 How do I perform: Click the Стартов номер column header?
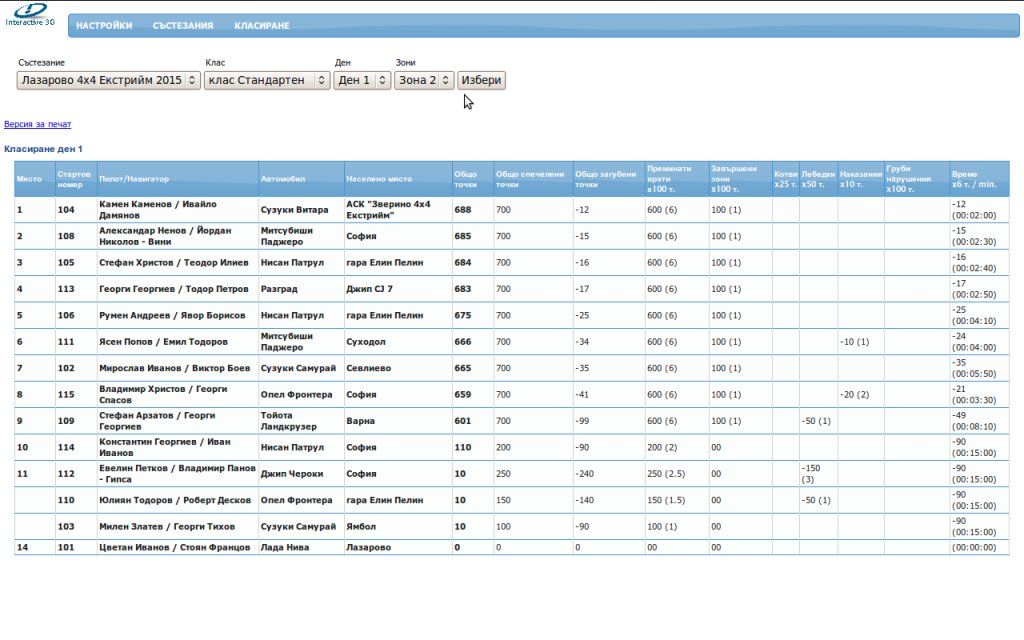(x=74, y=179)
